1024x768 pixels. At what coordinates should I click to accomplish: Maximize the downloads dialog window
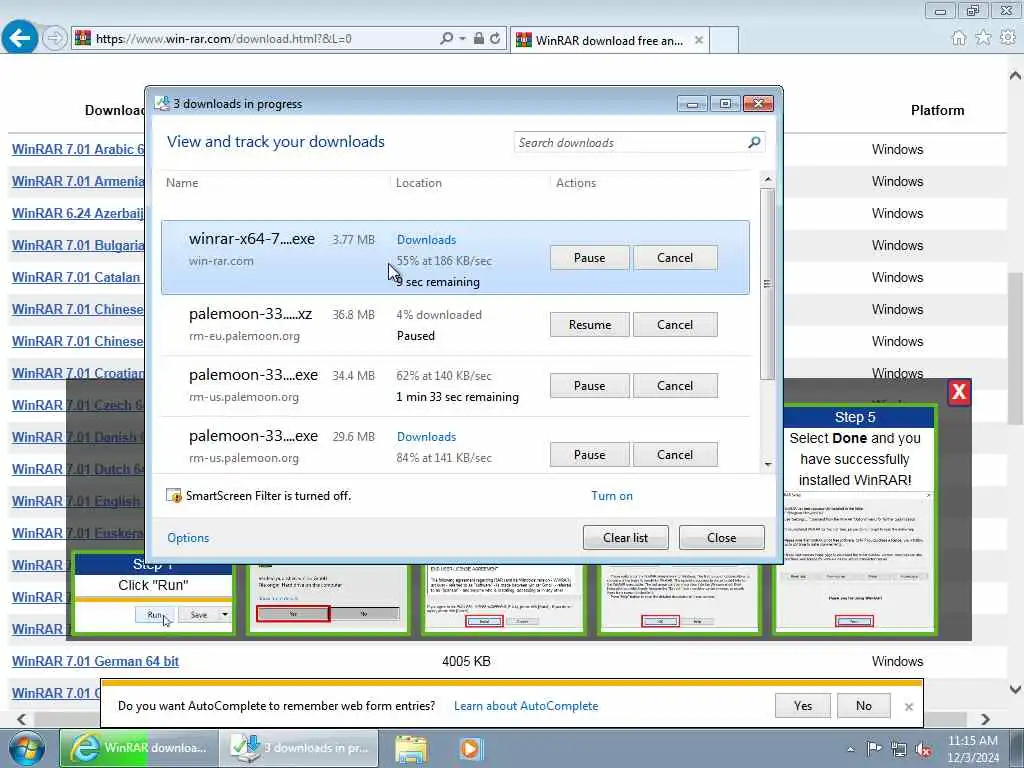tap(725, 104)
